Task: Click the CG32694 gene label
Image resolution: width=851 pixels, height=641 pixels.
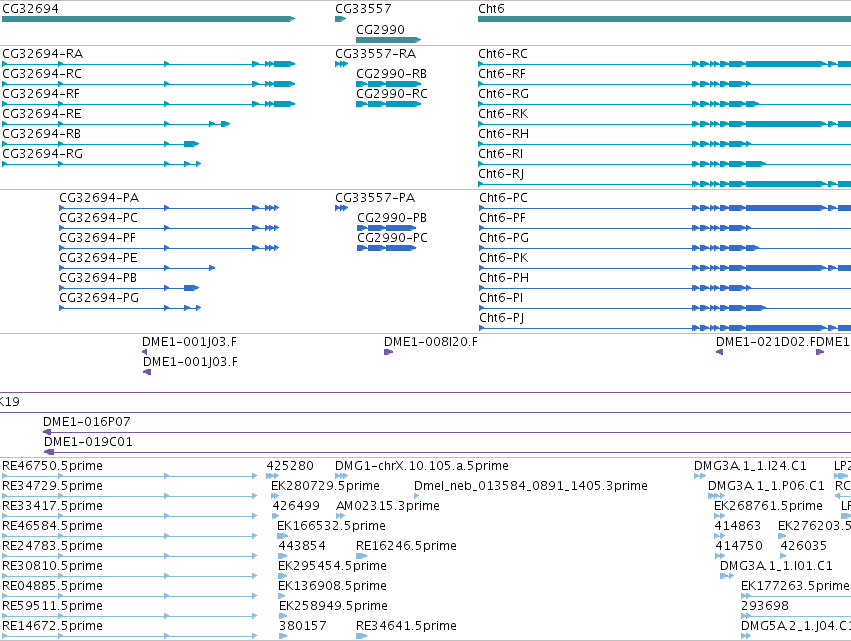Action: pyautogui.click(x=30, y=9)
